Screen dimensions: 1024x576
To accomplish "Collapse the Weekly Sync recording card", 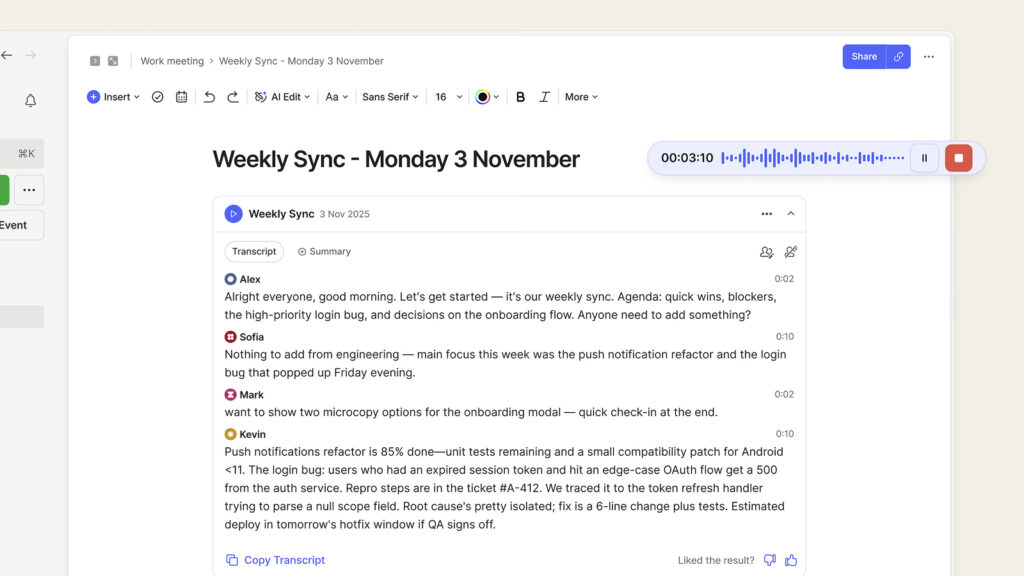I will pyautogui.click(x=791, y=214).
